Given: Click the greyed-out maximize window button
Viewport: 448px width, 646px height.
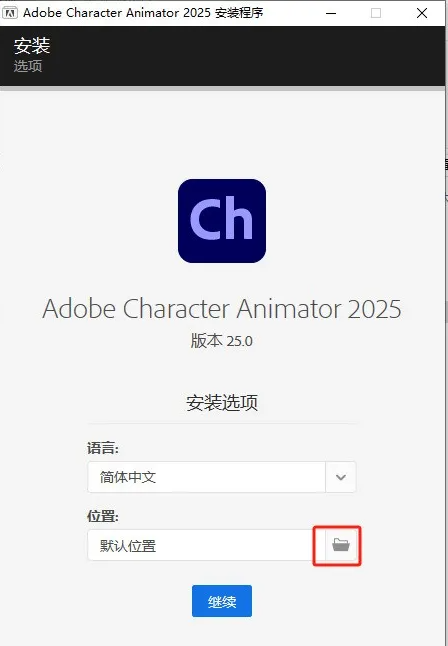Looking at the screenshot, I should [376, 13].
